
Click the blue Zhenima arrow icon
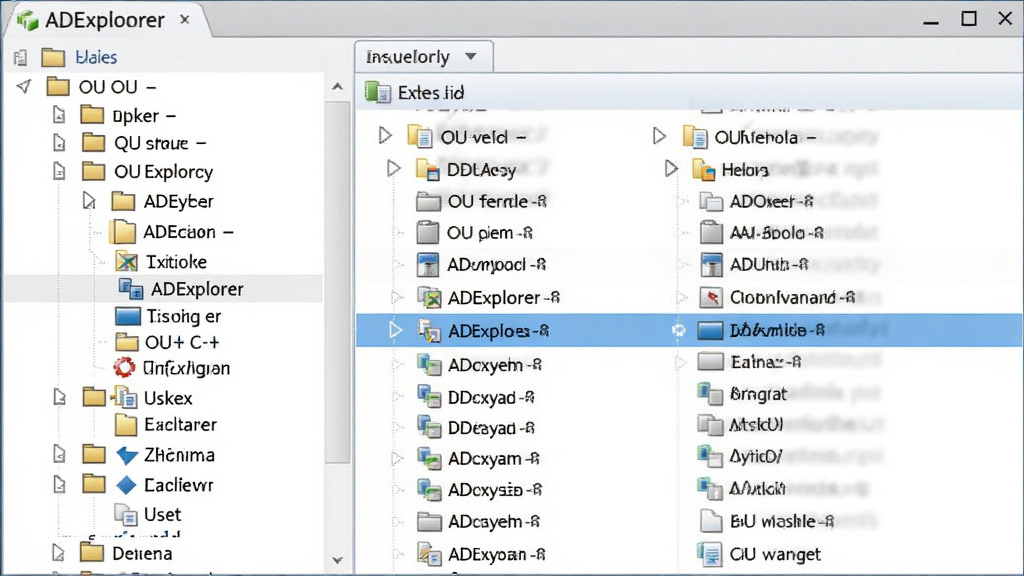pyautogui.click(x=127, y=455)
